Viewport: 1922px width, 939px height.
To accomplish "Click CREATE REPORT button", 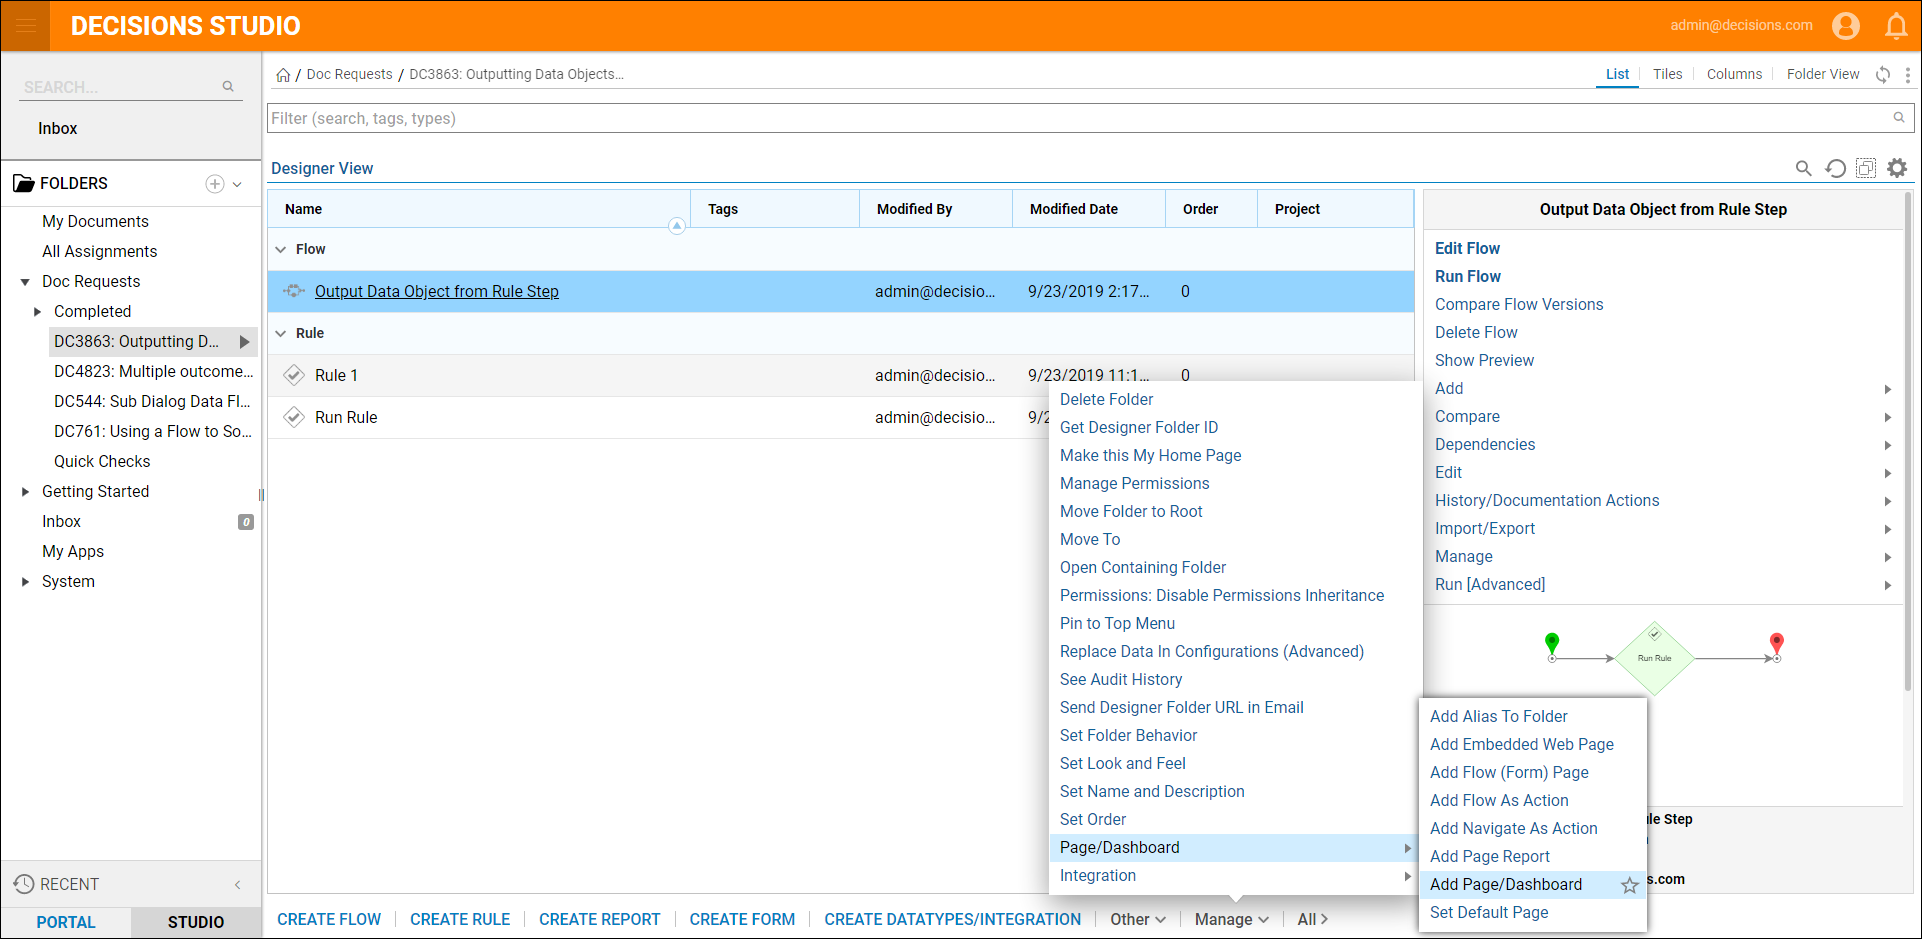I will coord(600,919).
